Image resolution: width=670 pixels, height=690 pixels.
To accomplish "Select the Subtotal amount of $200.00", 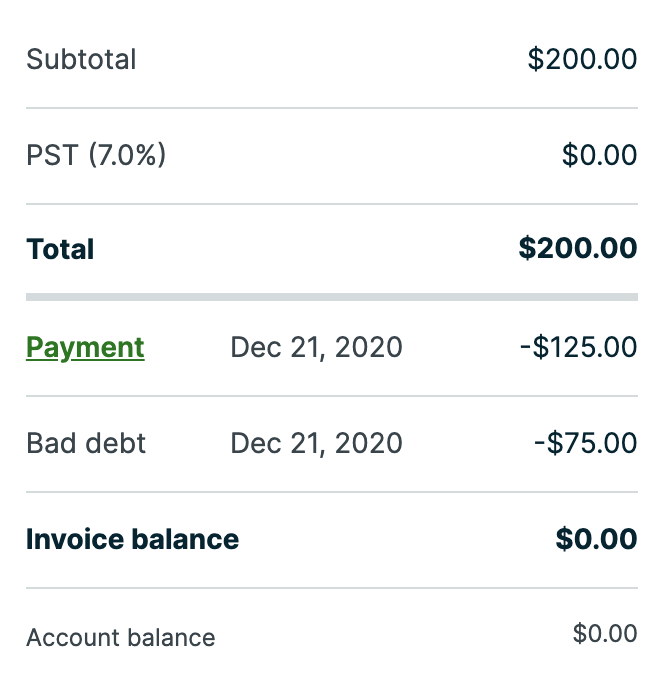I will (582, 59).
